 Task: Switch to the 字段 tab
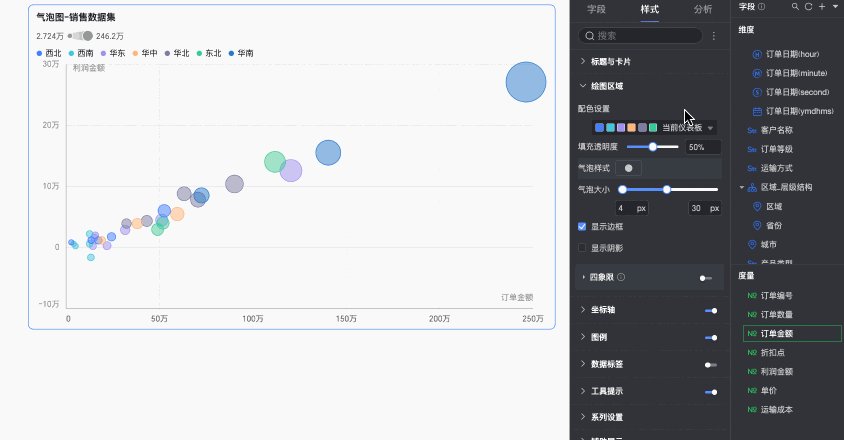(x=596, y=9)
